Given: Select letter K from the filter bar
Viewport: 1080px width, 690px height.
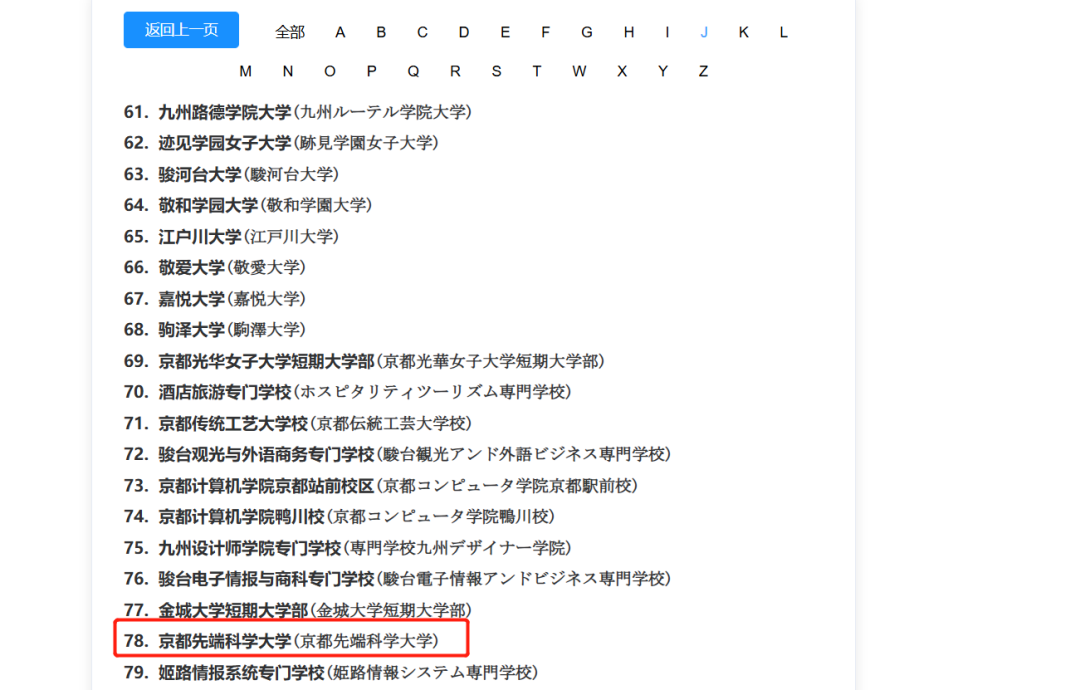Looking at the screenshot, I should pyautogui.click(x=743, y=31).
